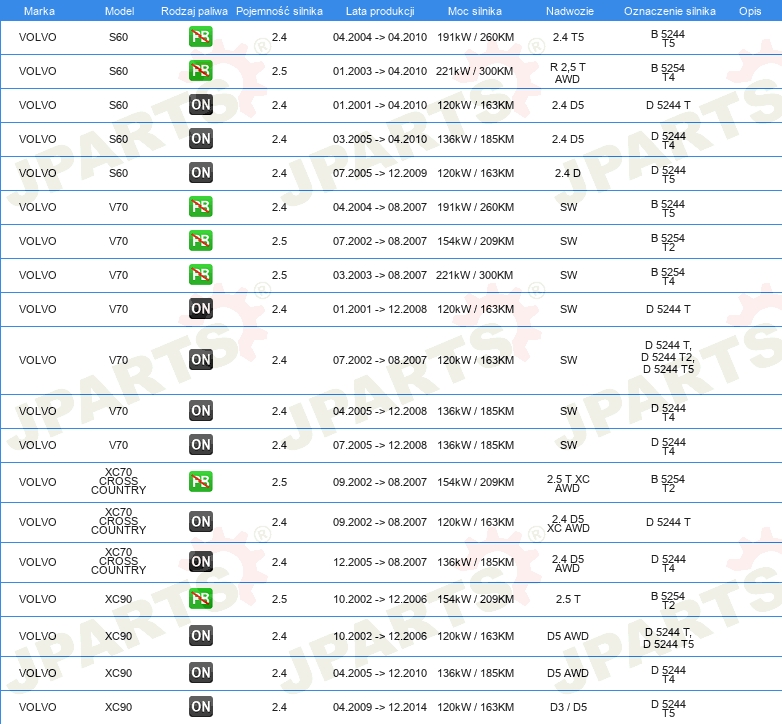Click ON diesel icon, S60 01.2001 row
The width and height of the screenshot is (782, 724).
point(200,105)
